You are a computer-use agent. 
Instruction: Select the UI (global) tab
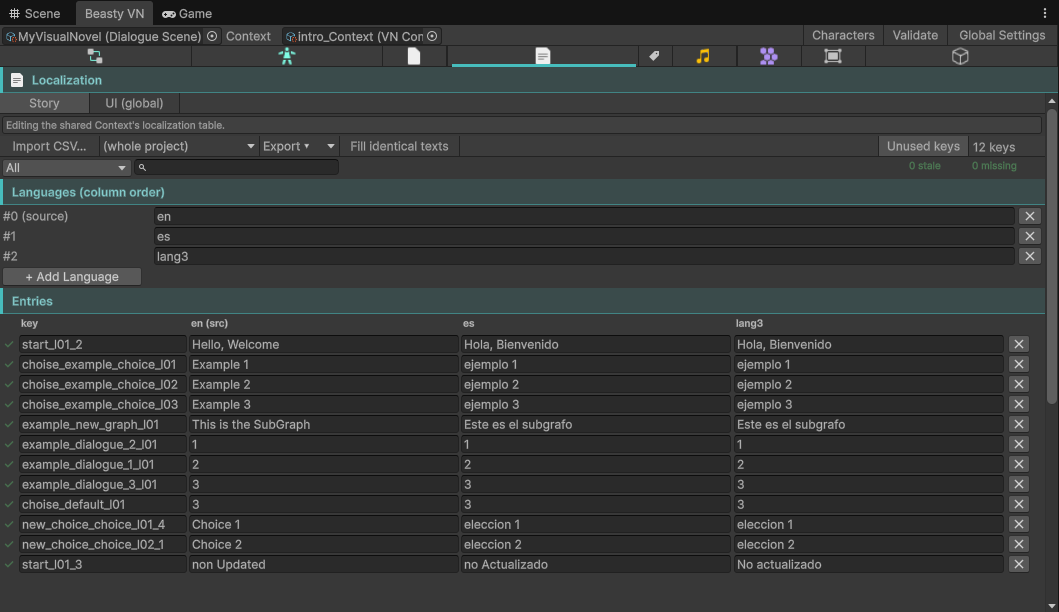[134, 103]
